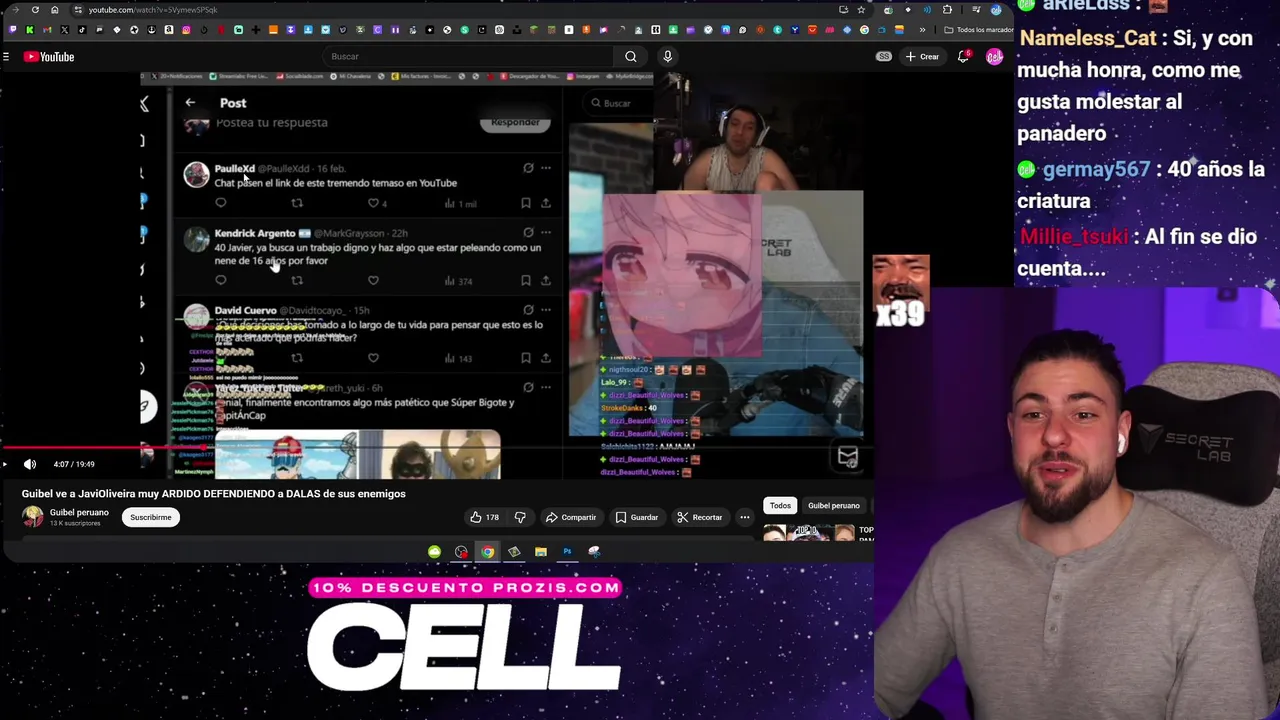
Task: Open the browser extensions puzzle icon
Action: click(x=947, y=10)
